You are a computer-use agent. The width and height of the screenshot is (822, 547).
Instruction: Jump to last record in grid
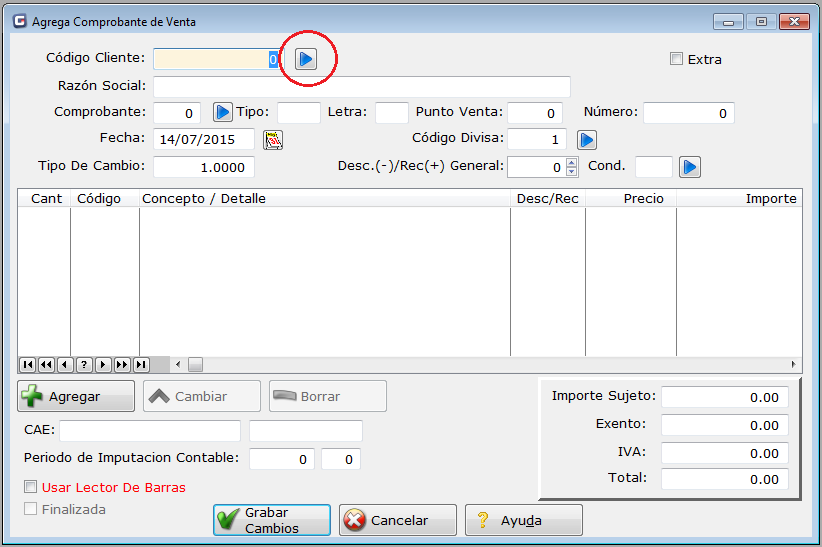(x=141, y=365)
